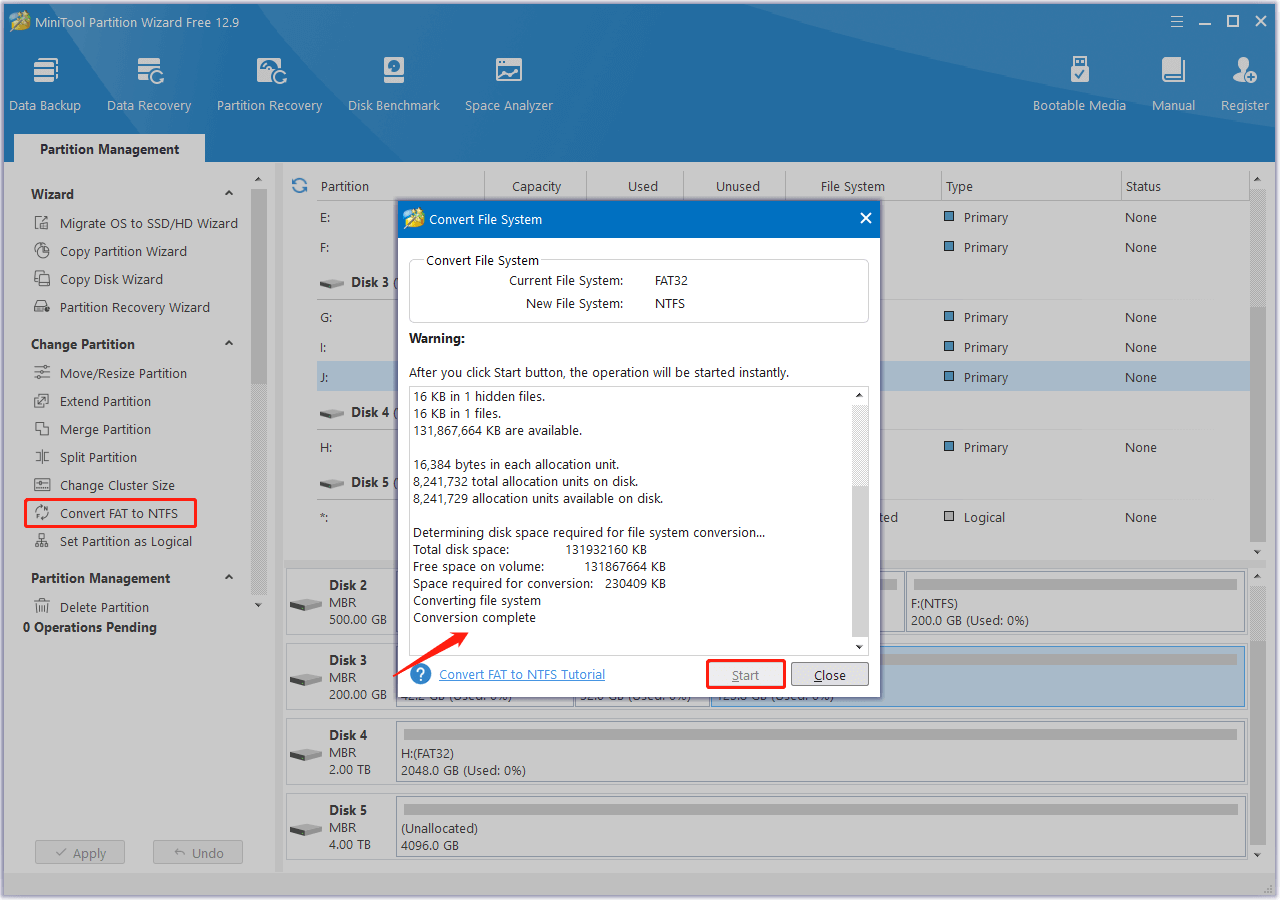
Task: Refresh the partition list
Action: [x=299, y=186]
